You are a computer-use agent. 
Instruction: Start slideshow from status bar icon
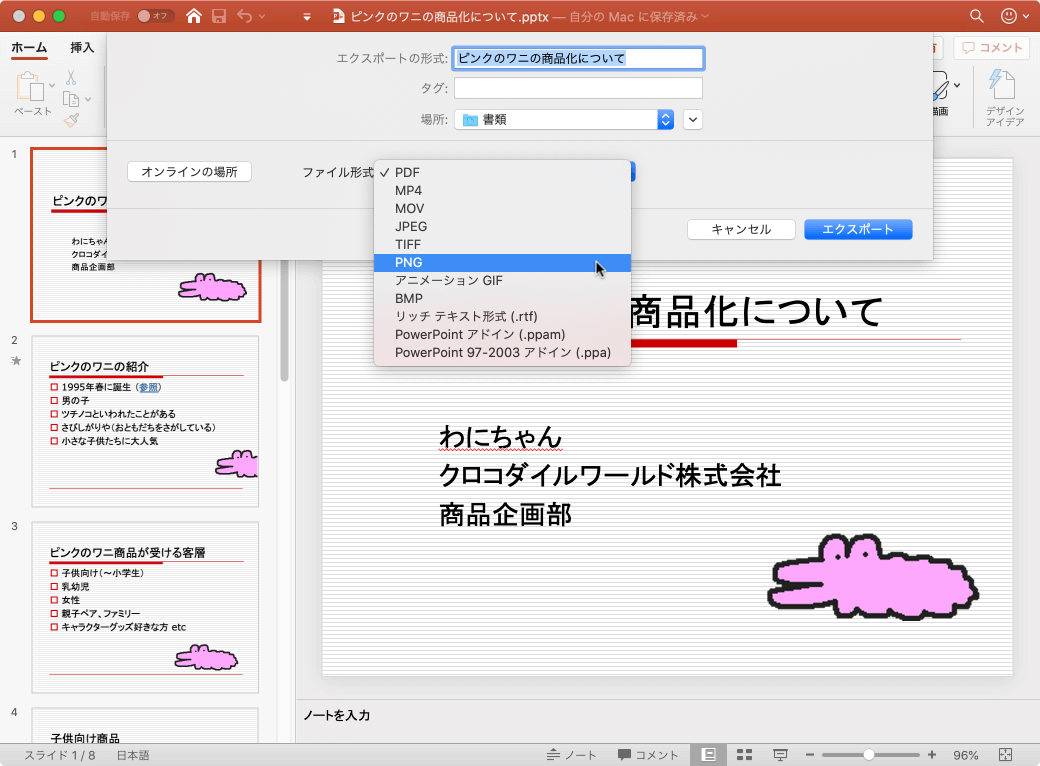780,754
